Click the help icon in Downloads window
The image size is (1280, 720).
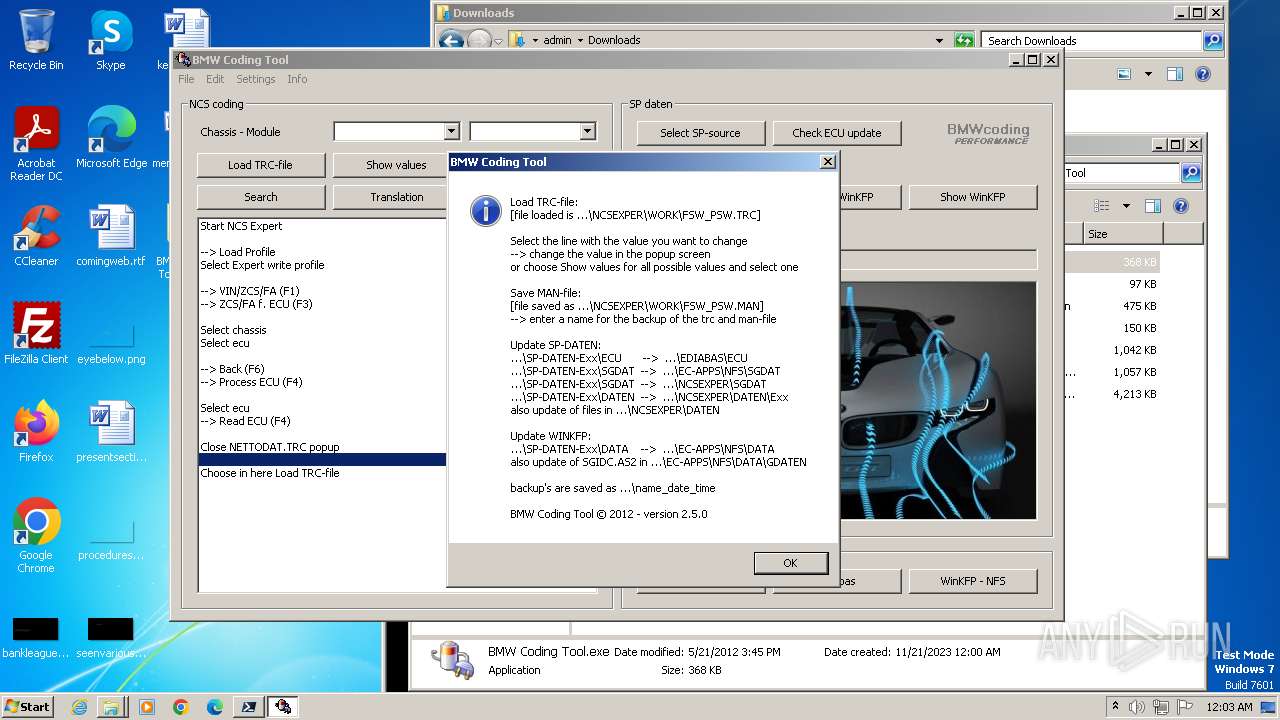[1203, 74]
